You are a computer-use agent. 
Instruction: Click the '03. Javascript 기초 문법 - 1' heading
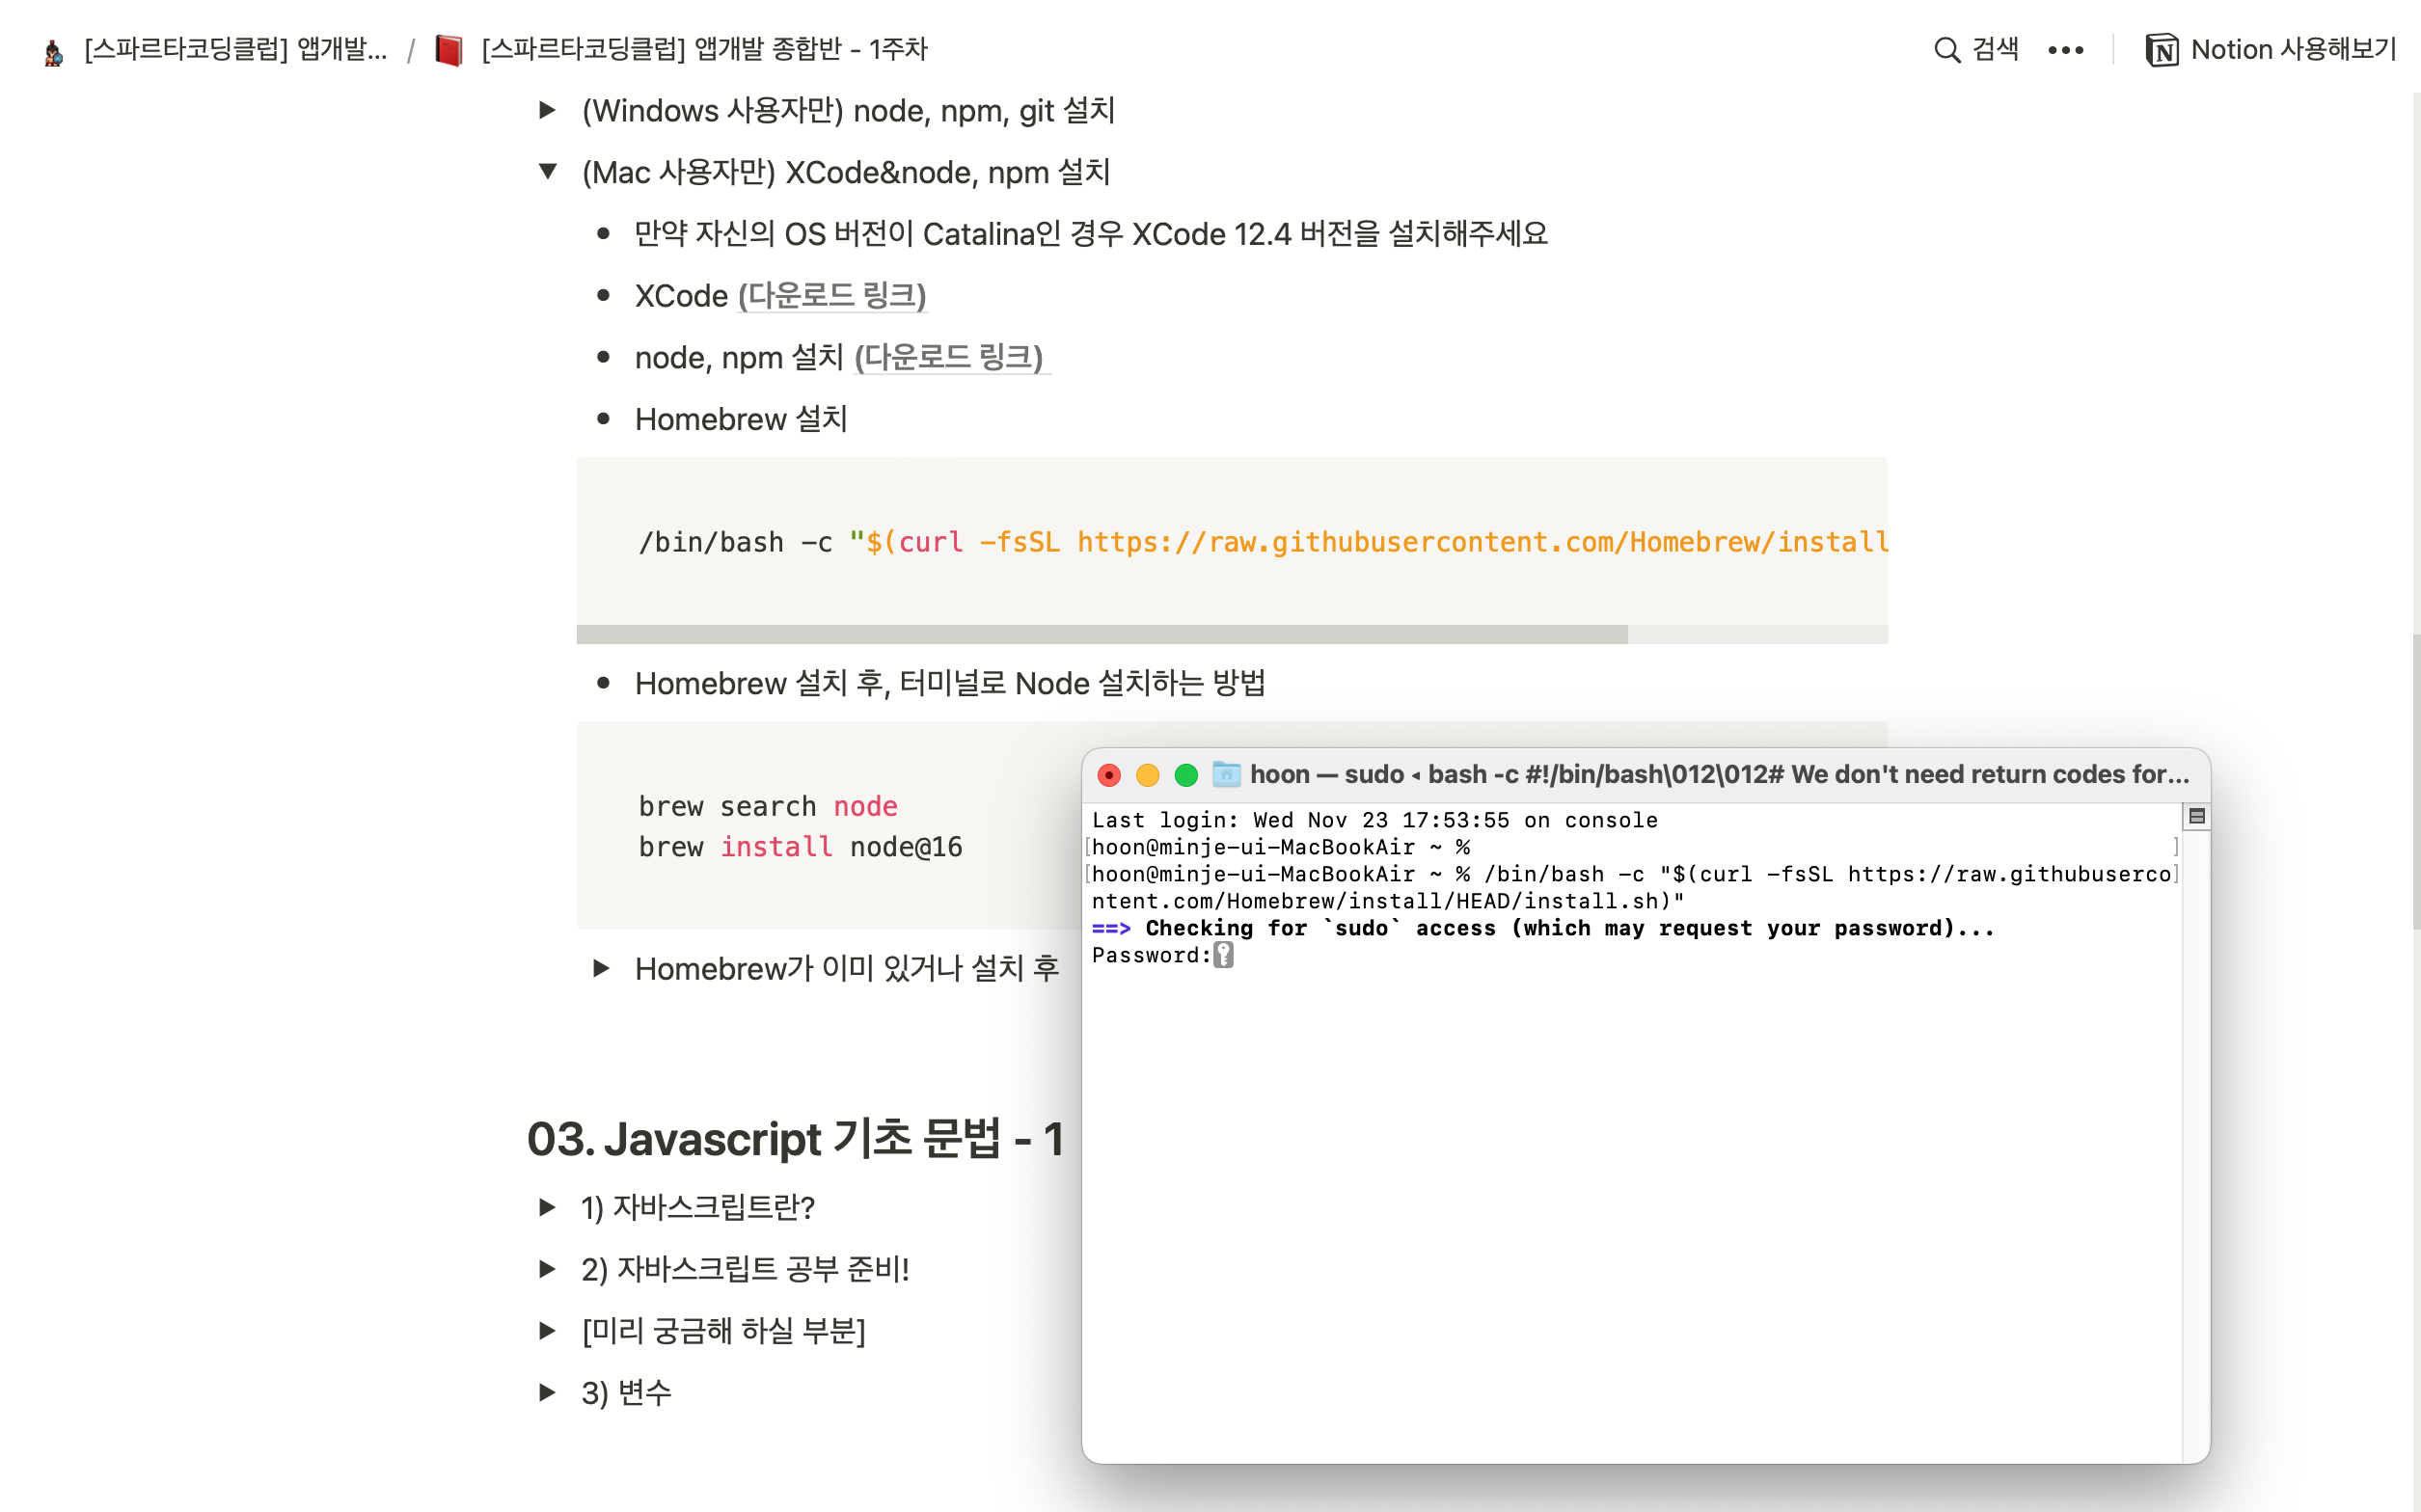pyautogui.click(x=794, y=1139)
